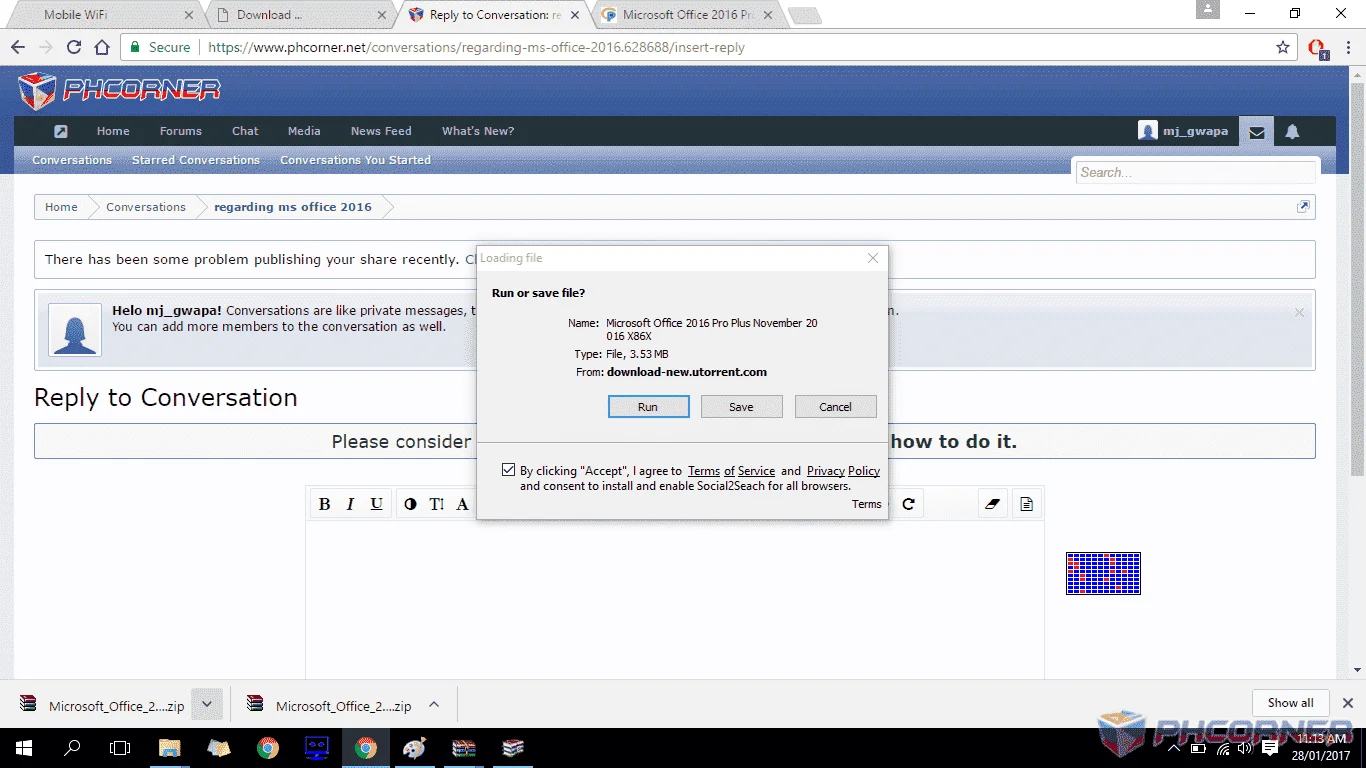Close the downloads bar

[x=1348, y=703]
